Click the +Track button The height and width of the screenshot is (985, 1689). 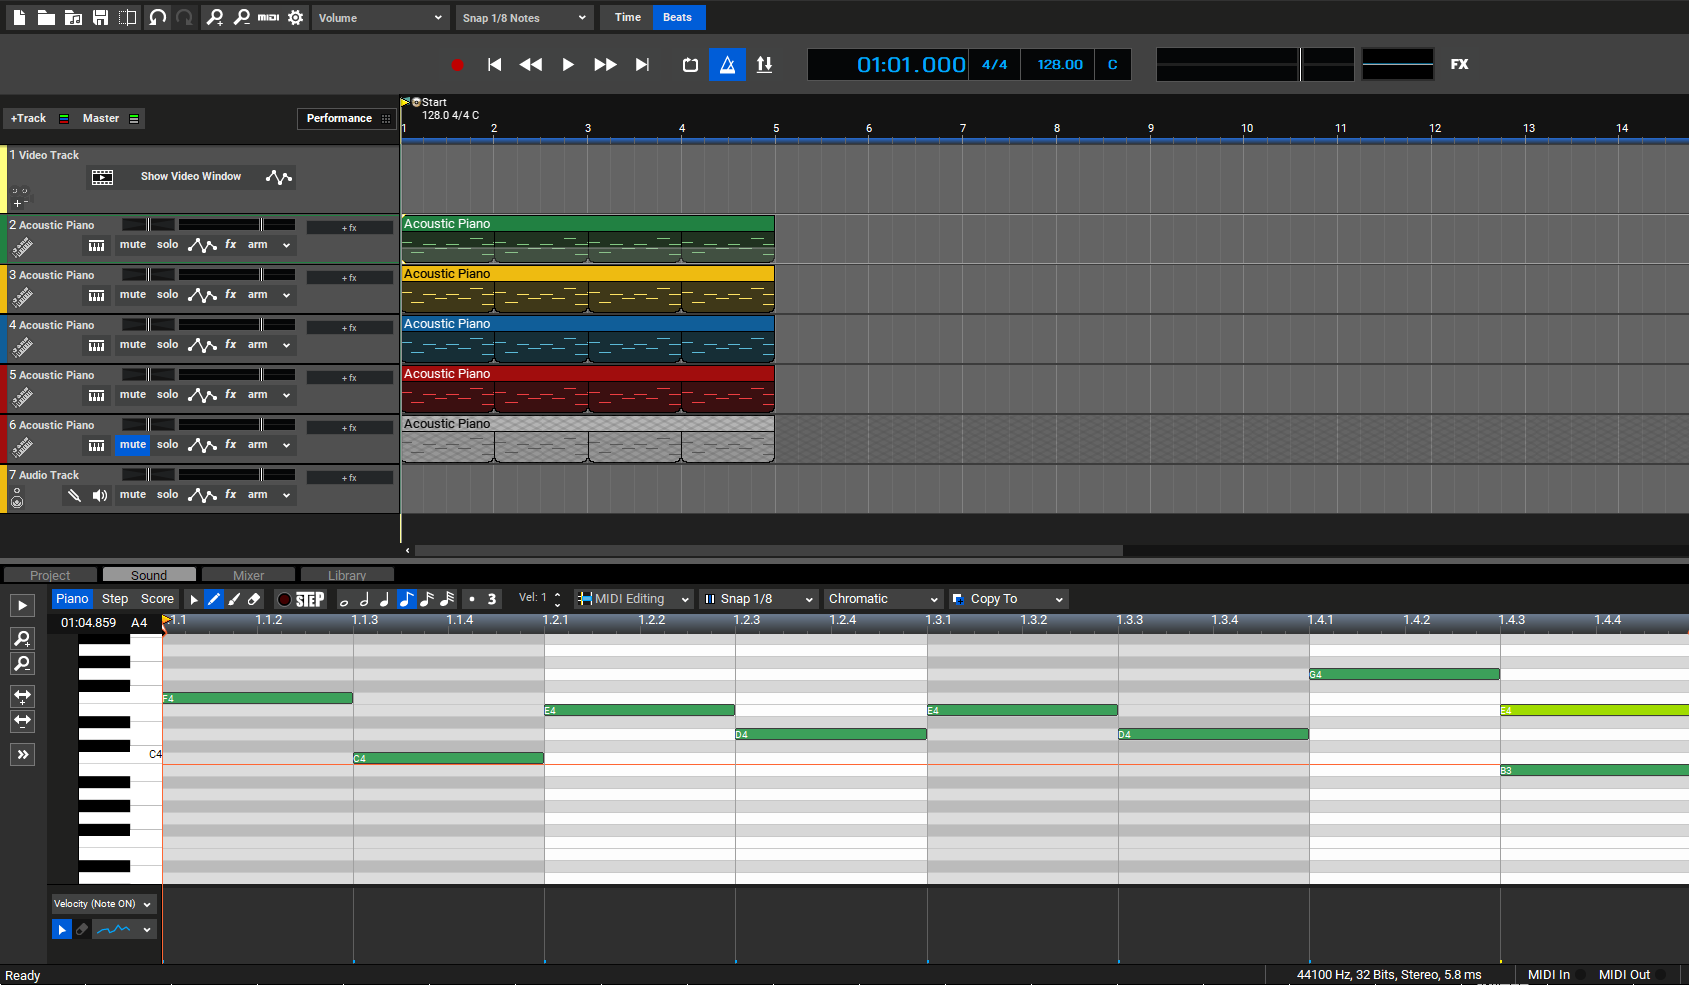28,118
